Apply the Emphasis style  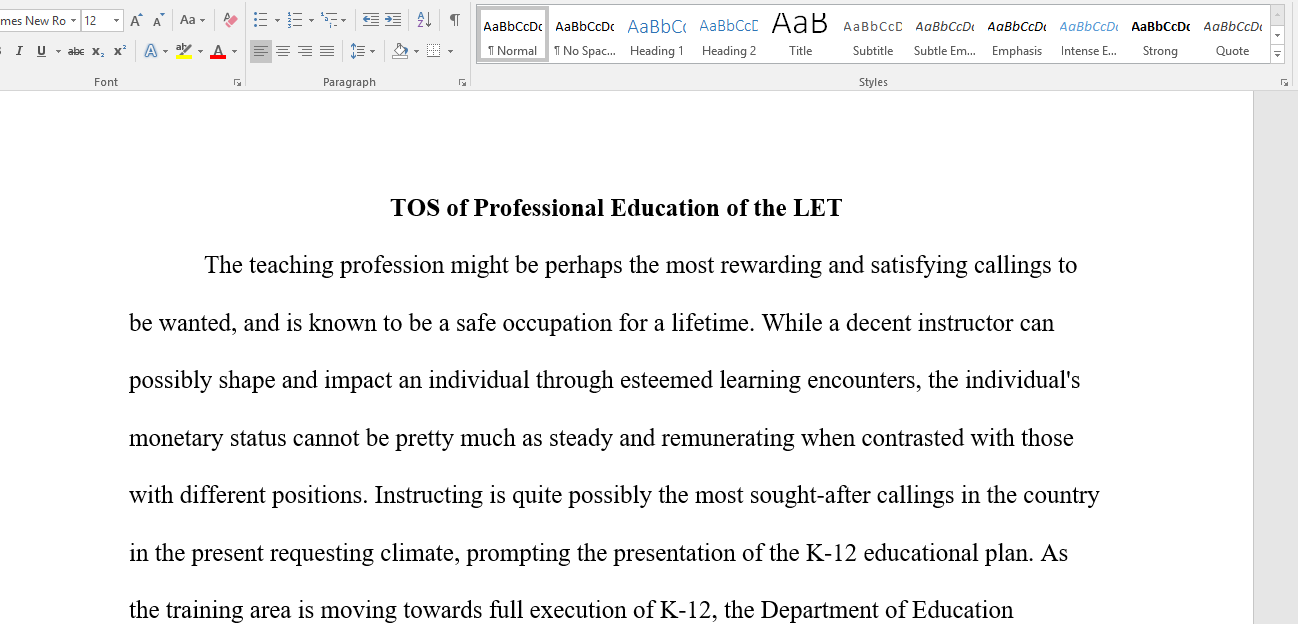[1017, 34]
